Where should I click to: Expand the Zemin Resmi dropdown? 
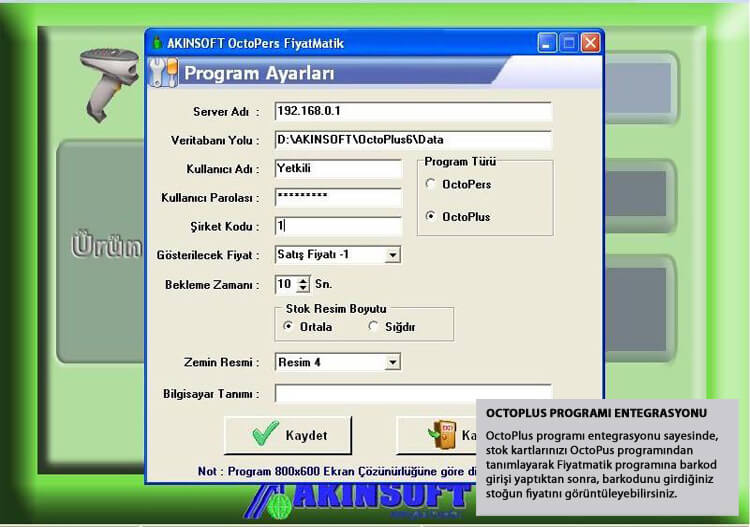pyautogui.click(x=392, y=362)
